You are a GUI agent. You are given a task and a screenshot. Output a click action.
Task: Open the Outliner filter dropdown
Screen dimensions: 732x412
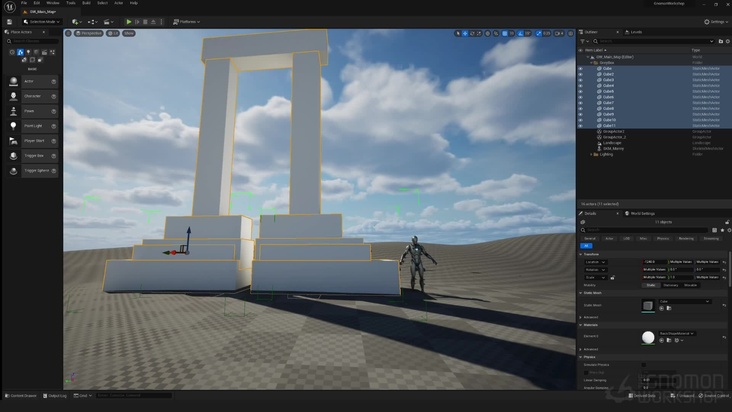click(584, 41)
